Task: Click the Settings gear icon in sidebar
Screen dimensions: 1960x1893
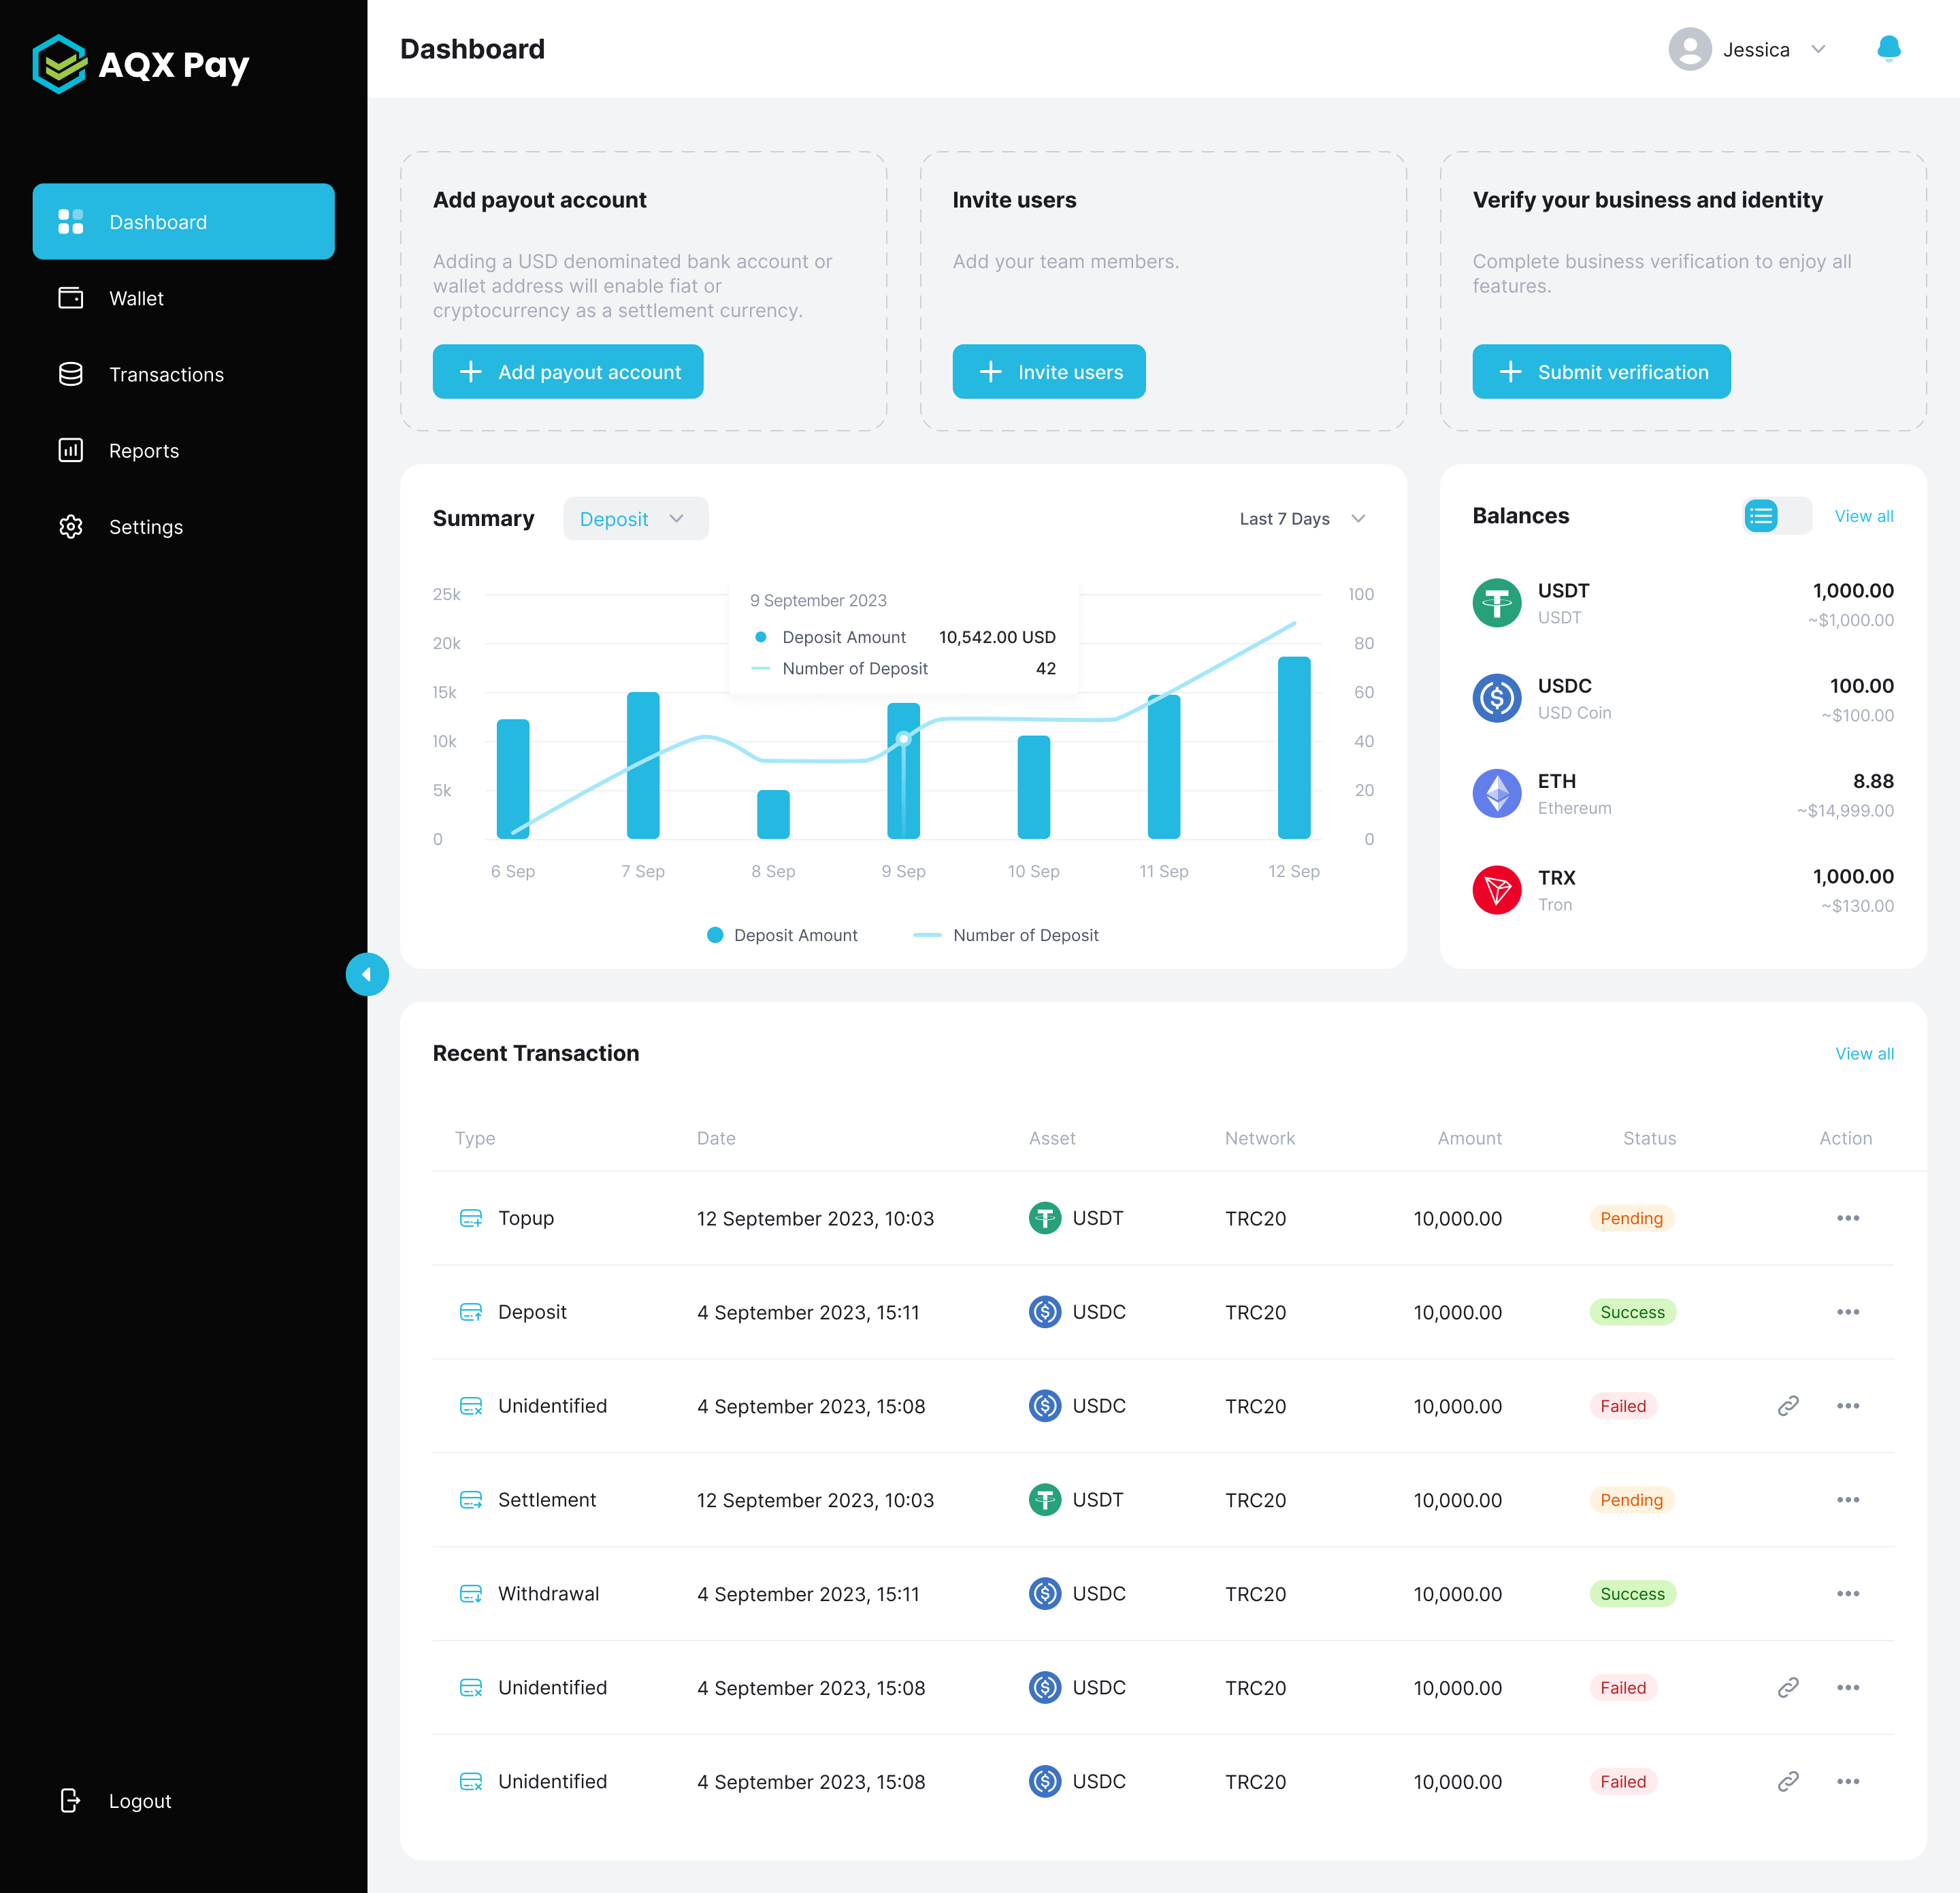Action: 71,527
